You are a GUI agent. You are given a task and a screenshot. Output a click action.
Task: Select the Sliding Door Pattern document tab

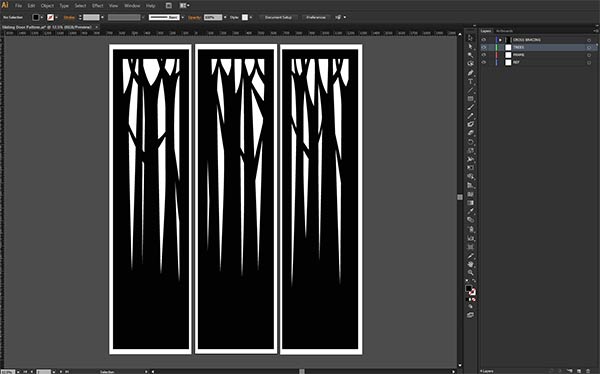pyautogui.click(x=47, y=27)
